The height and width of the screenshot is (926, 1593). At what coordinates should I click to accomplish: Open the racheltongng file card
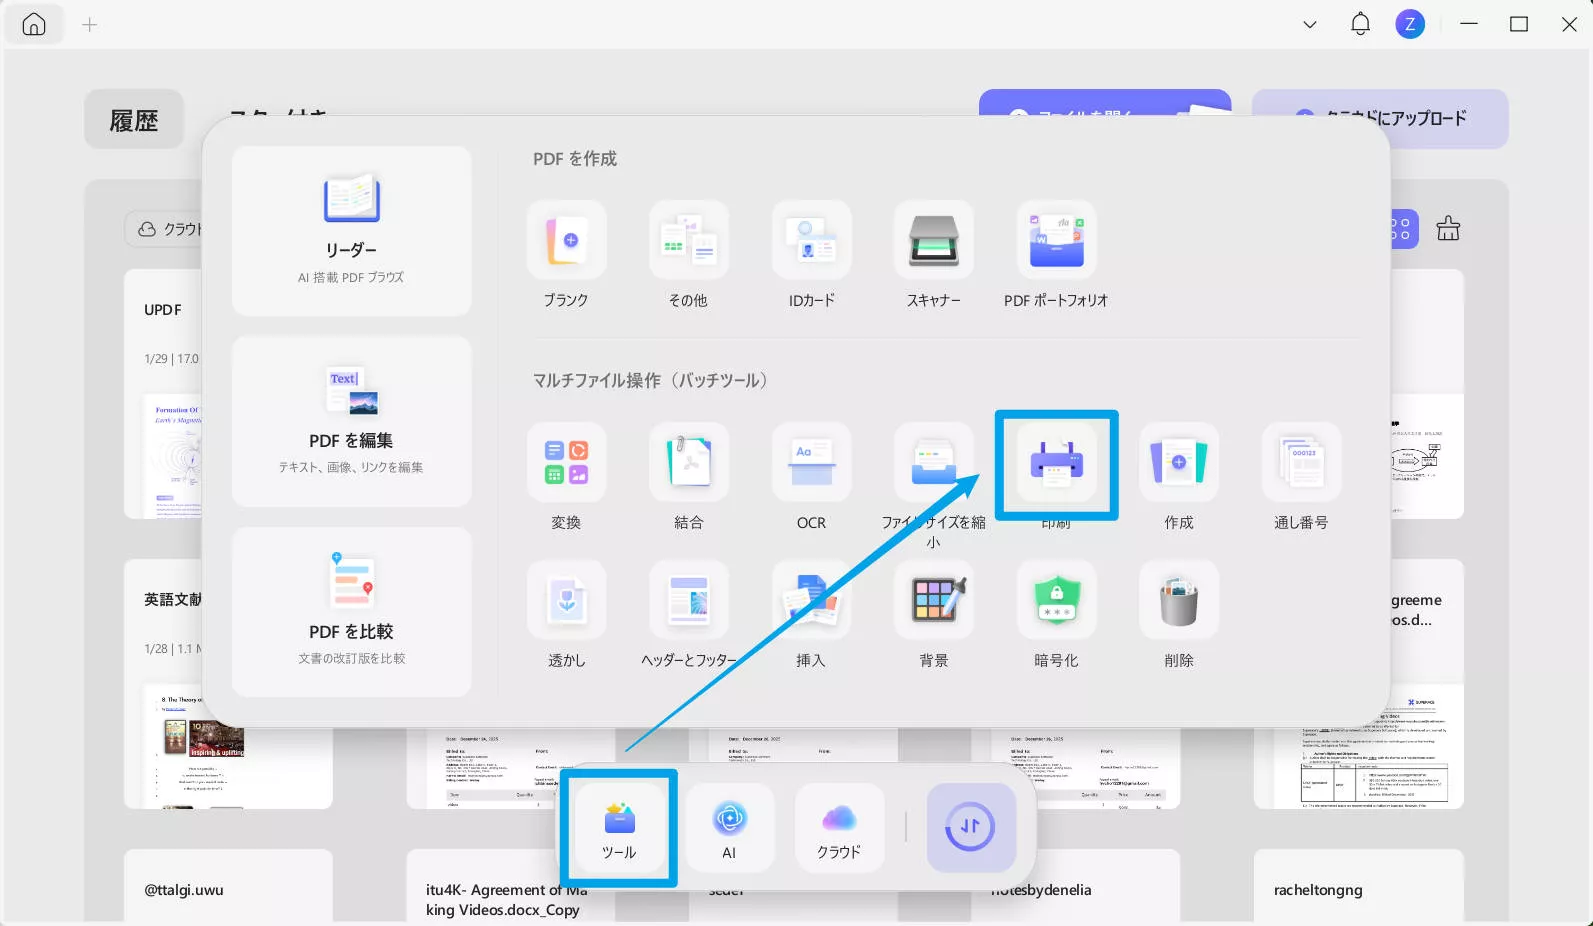(1358, 886)
